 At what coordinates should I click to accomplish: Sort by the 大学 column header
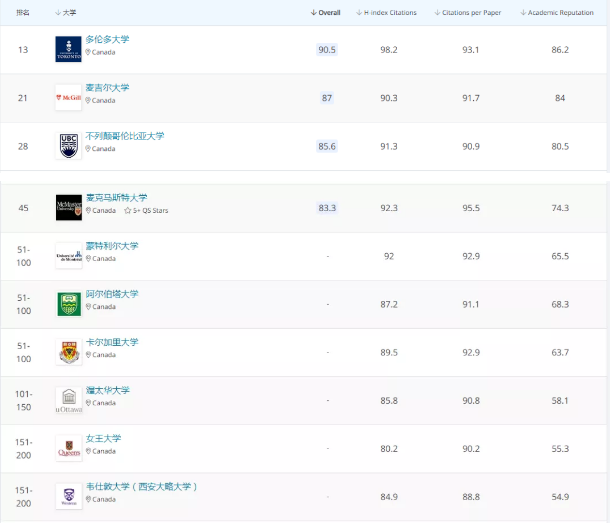click(65, 12)
